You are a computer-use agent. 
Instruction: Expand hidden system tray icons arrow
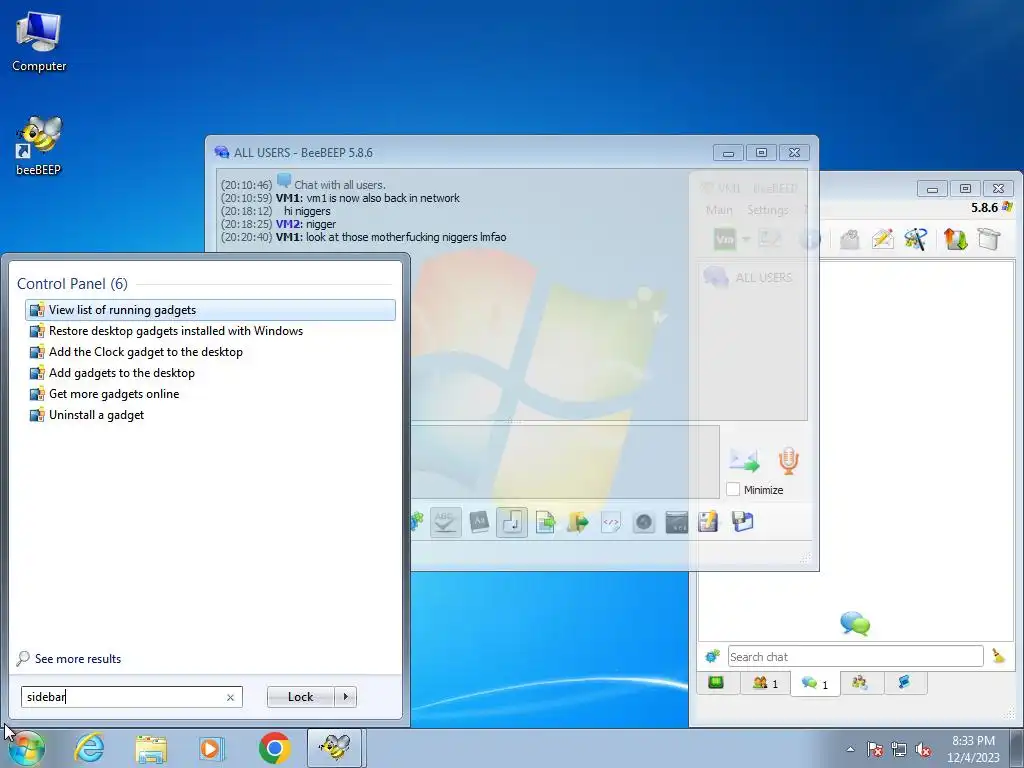tap(850, 749)
